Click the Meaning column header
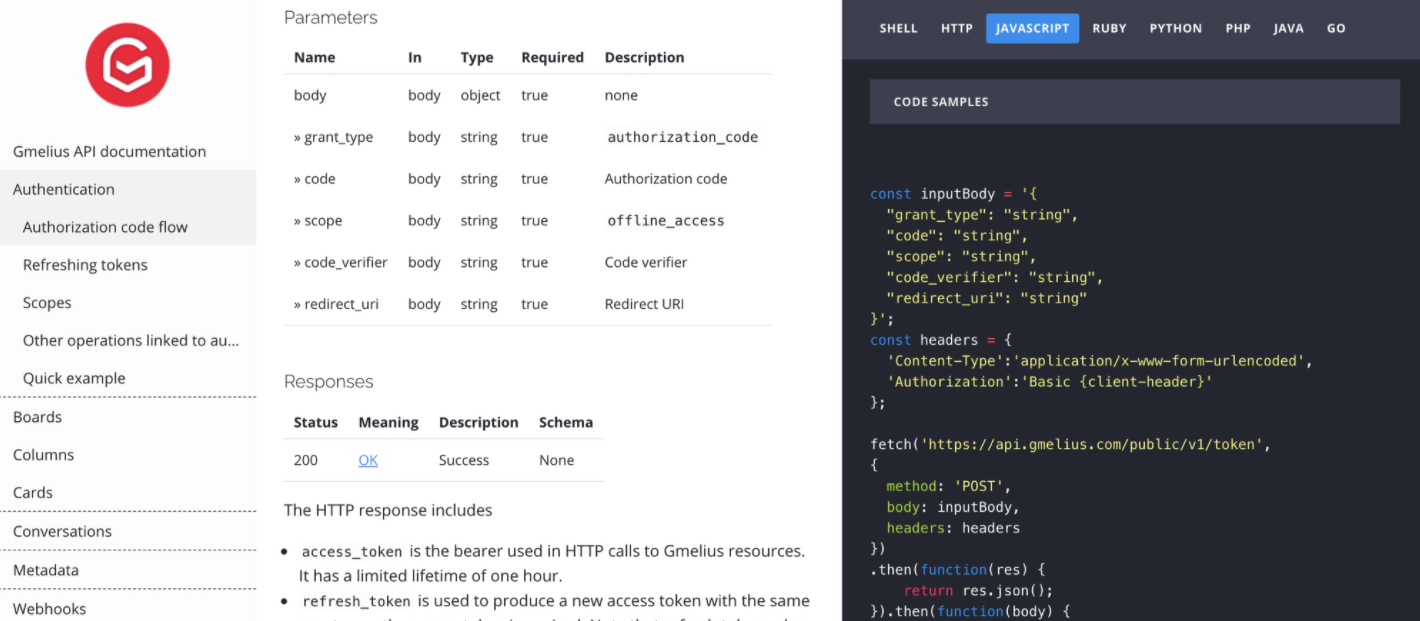The height and width of the screenshot is (621, 1420). pyautogui.click(x=388, y=422)
